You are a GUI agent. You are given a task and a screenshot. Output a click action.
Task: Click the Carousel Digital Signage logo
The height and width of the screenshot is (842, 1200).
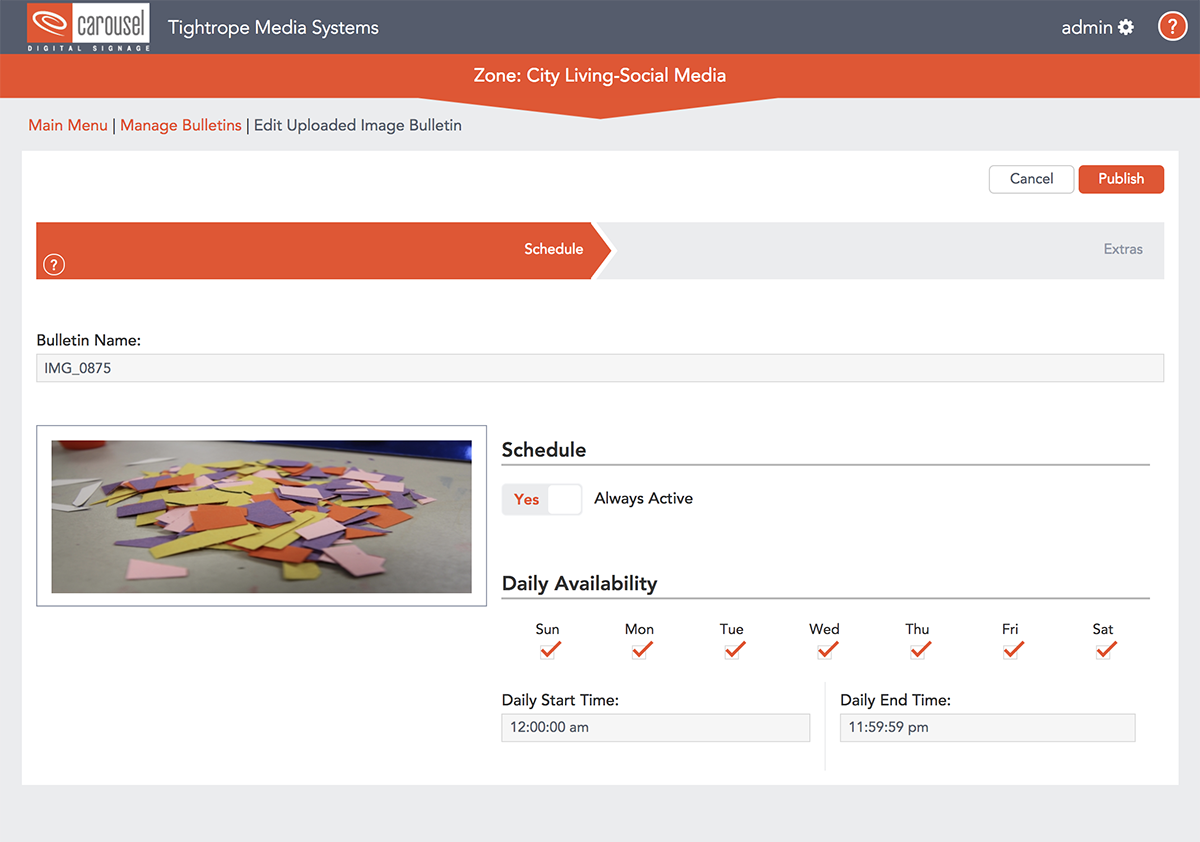tap(89, 27)
